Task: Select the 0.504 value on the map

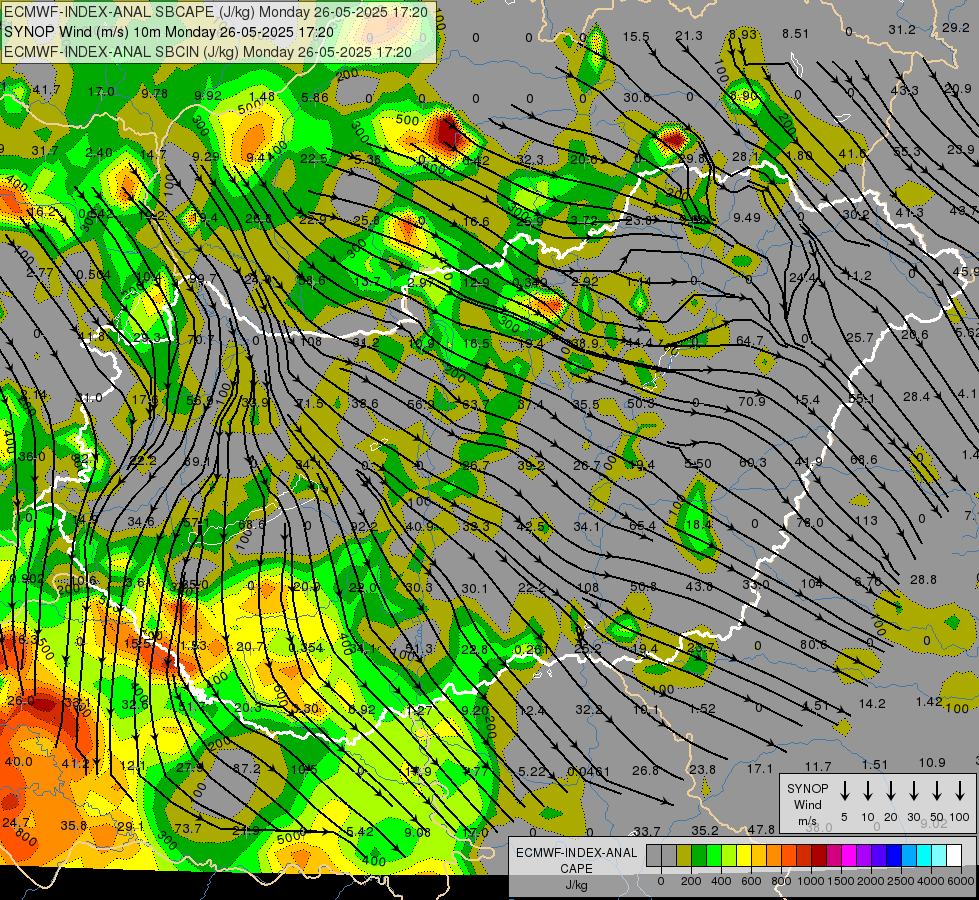Action: point(94,275)
